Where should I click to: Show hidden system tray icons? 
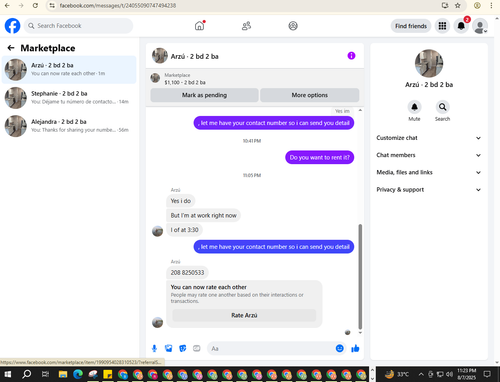click(x=421, y=374)
